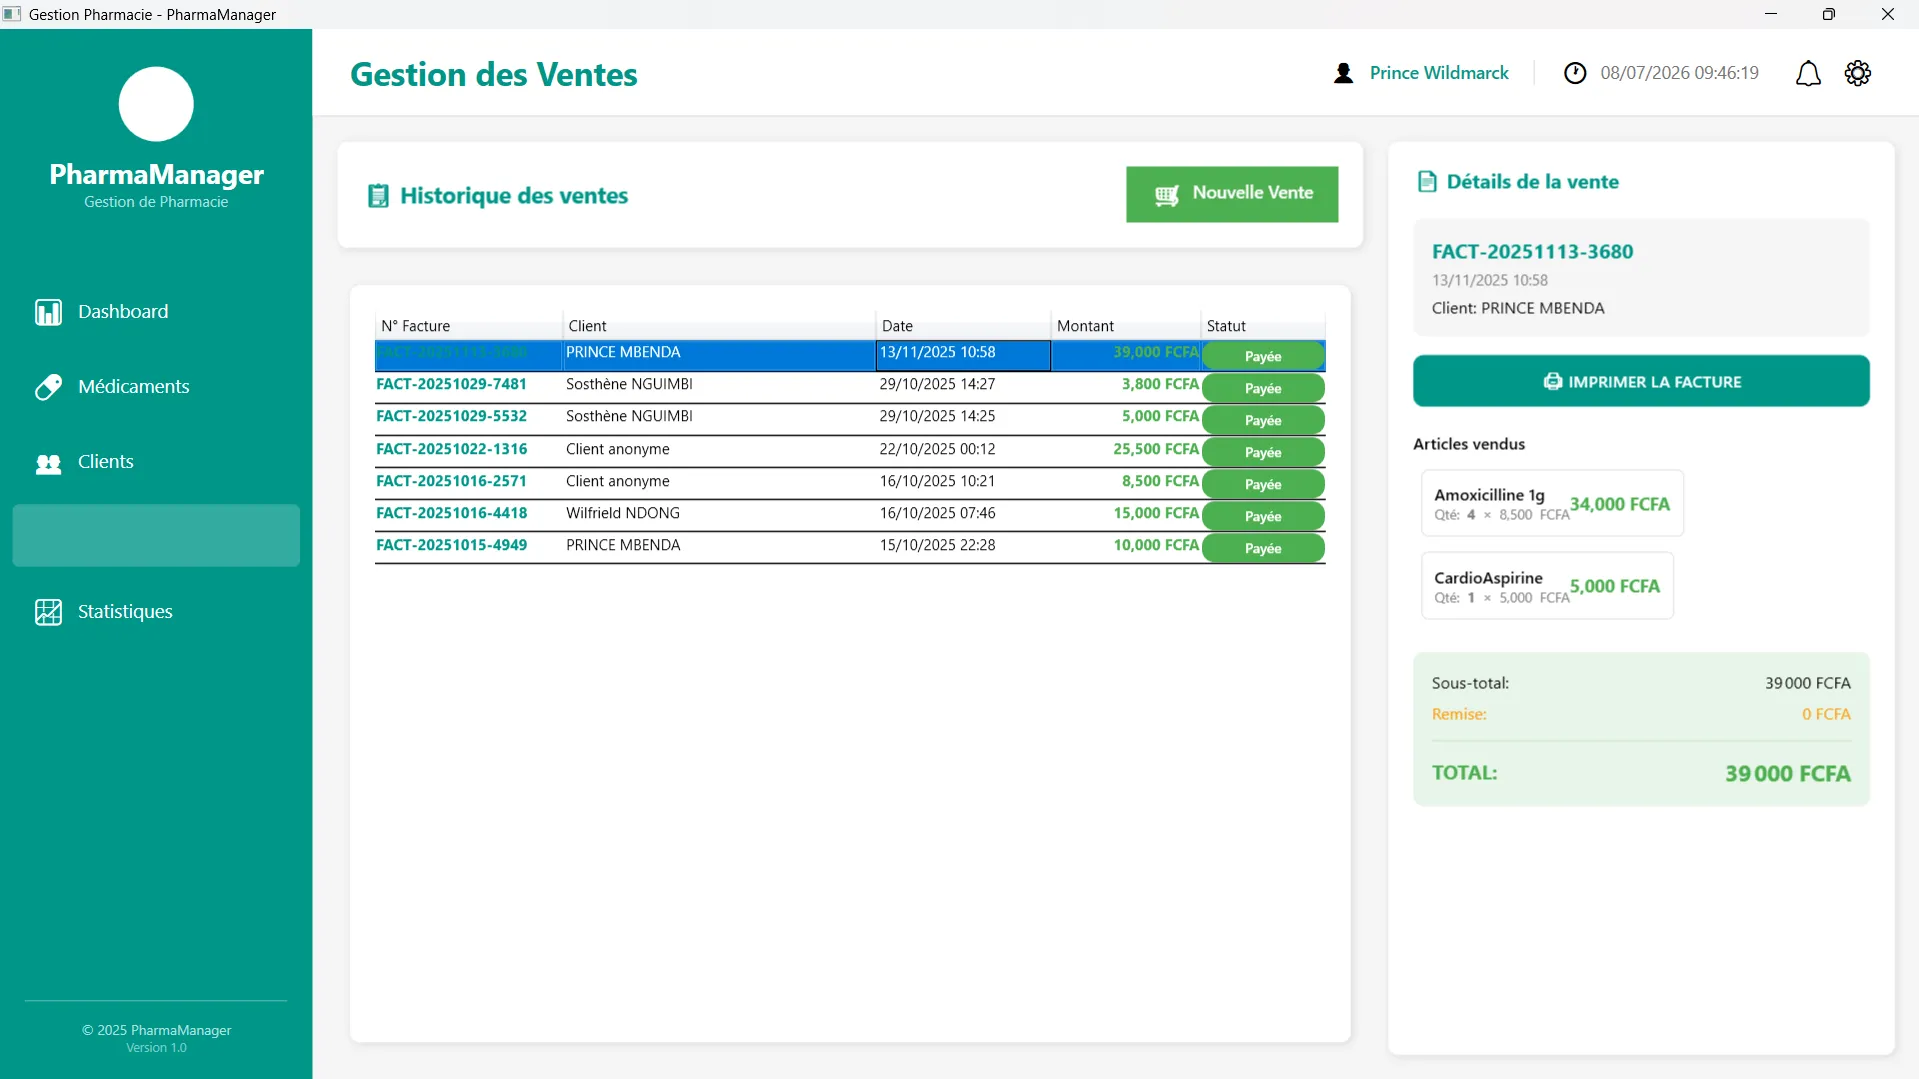Close the PharmaManager window
Viewport: 1919px width, 1079px height.
(x=1888, y=14)
